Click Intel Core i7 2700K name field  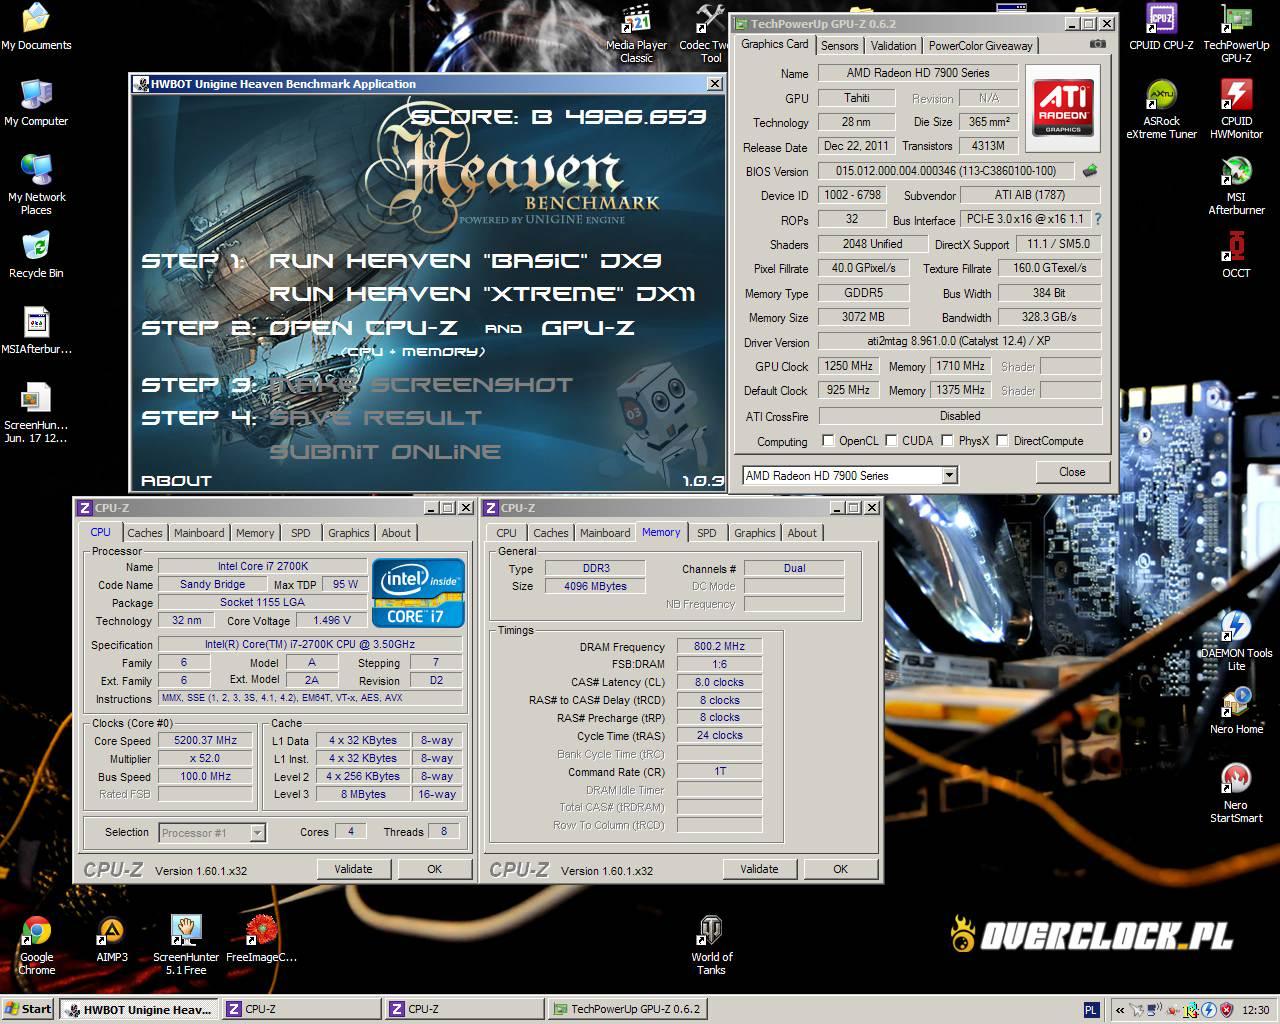[x=263, y=567]
